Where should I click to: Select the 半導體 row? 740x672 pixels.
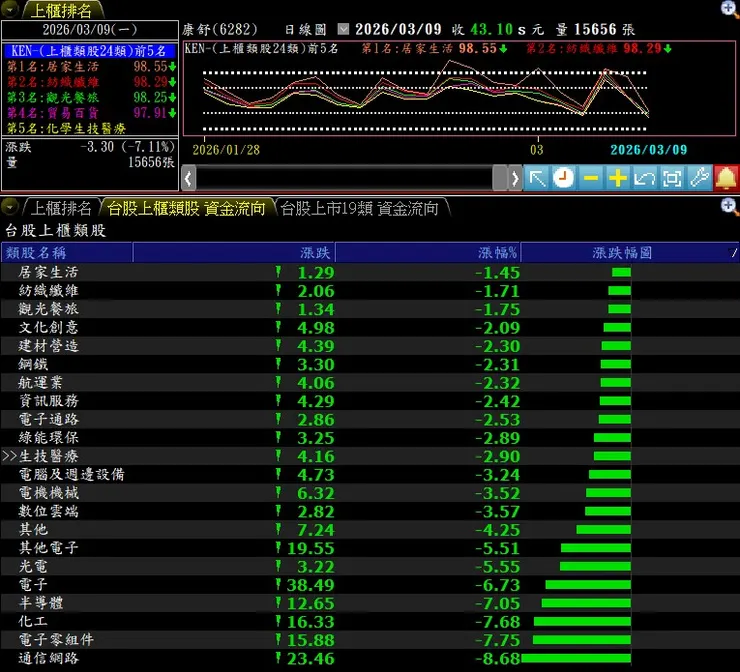(x=370, y=604)
